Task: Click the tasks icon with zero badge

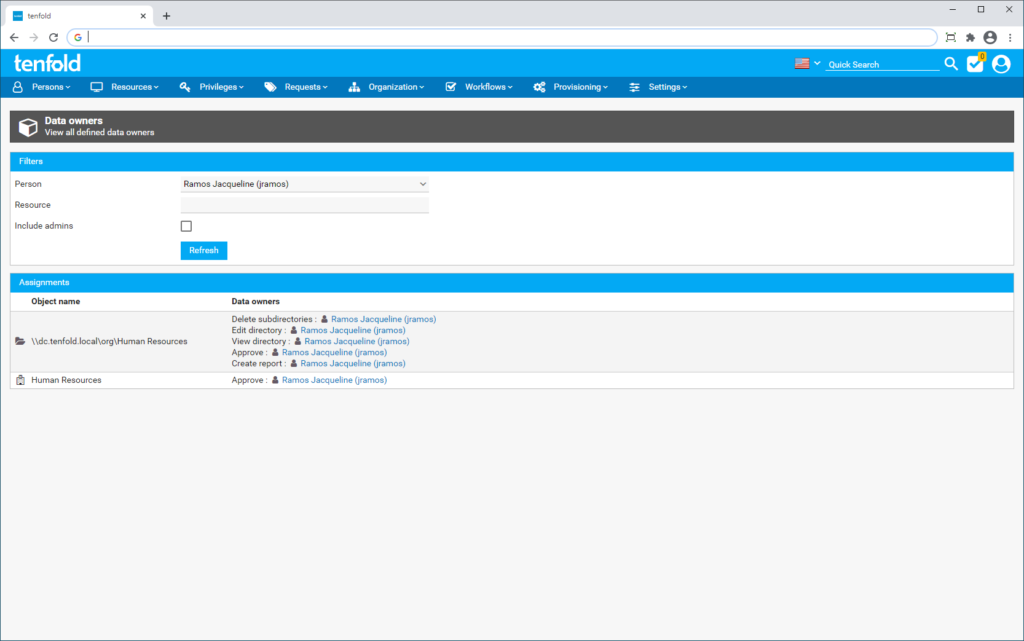Action: 974,63
